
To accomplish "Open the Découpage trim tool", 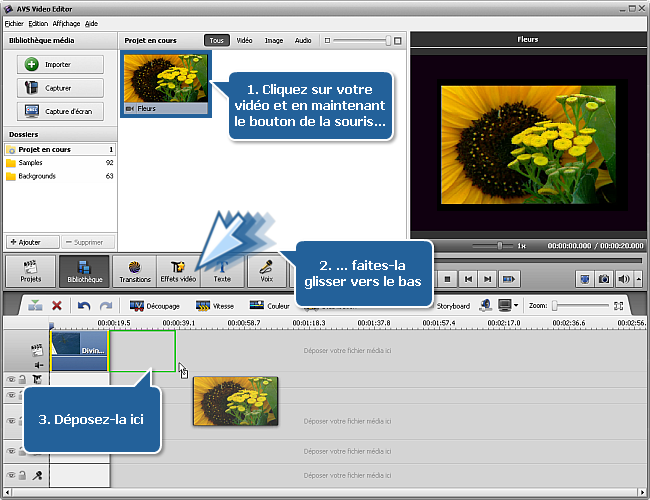I will click(x=154, y=305).
